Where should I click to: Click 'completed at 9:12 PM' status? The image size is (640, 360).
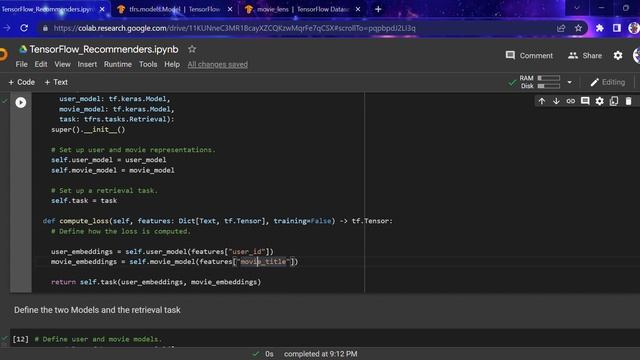pos(320,354)
